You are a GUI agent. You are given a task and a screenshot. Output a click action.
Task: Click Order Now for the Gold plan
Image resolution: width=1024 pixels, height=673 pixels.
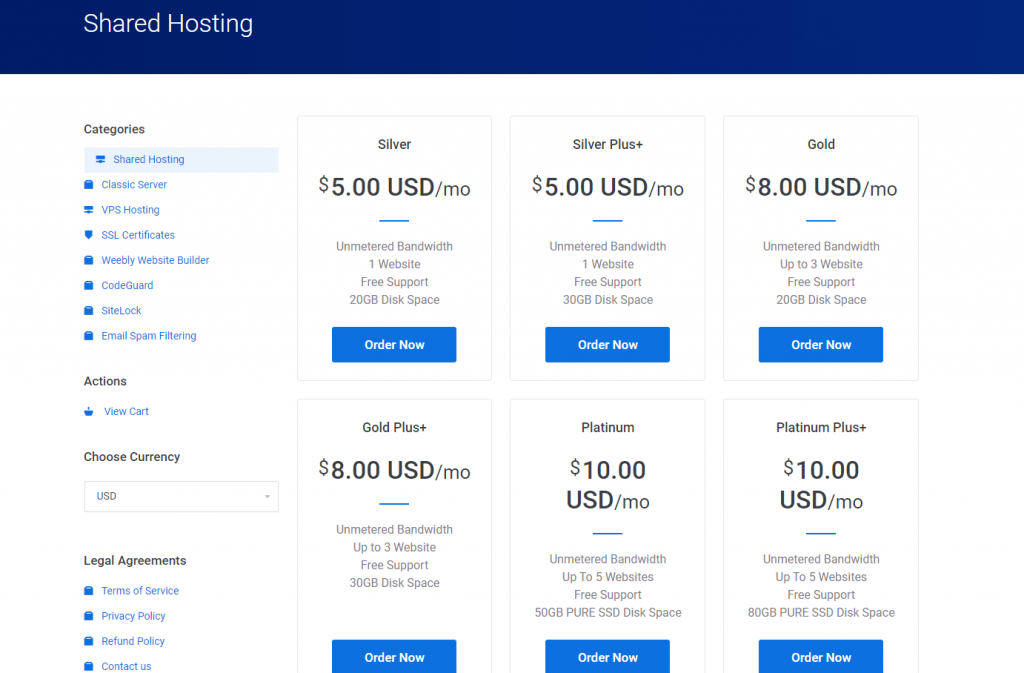[x=821, y=345]
